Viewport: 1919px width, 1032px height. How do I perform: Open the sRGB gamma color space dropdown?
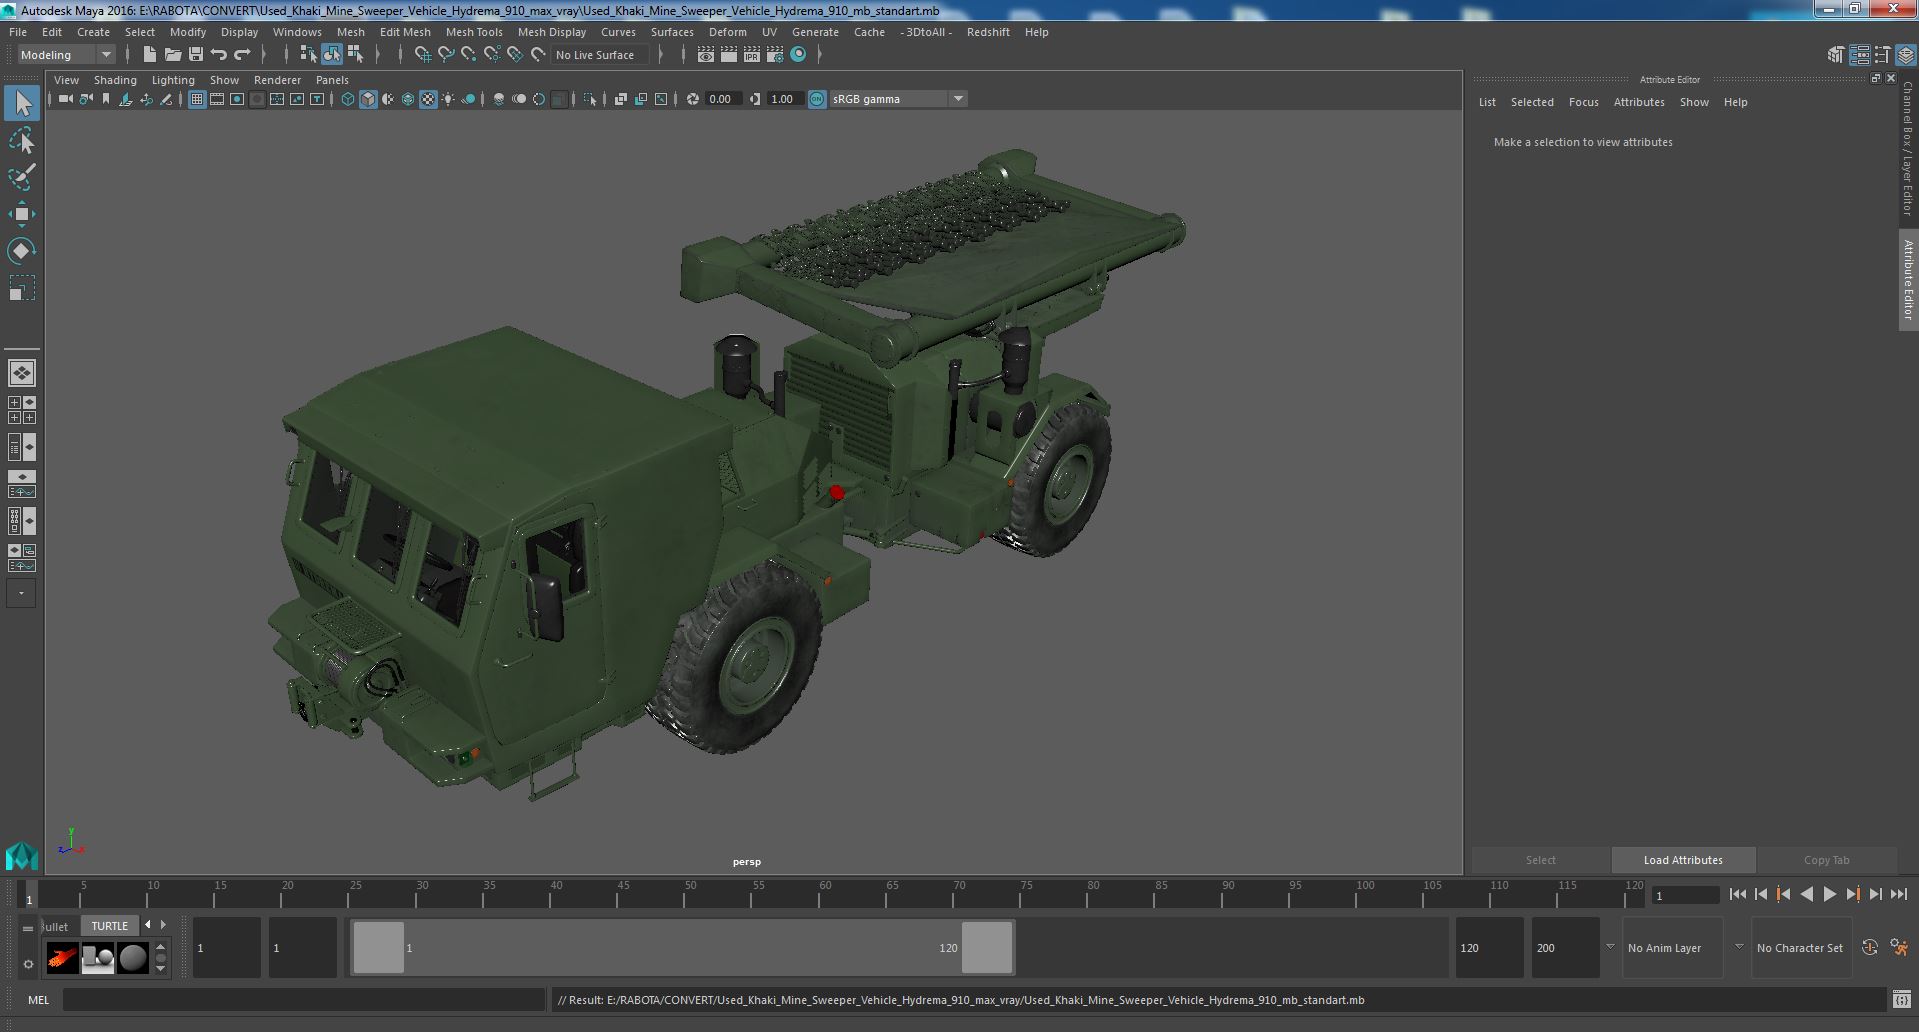tap(898, 99)
